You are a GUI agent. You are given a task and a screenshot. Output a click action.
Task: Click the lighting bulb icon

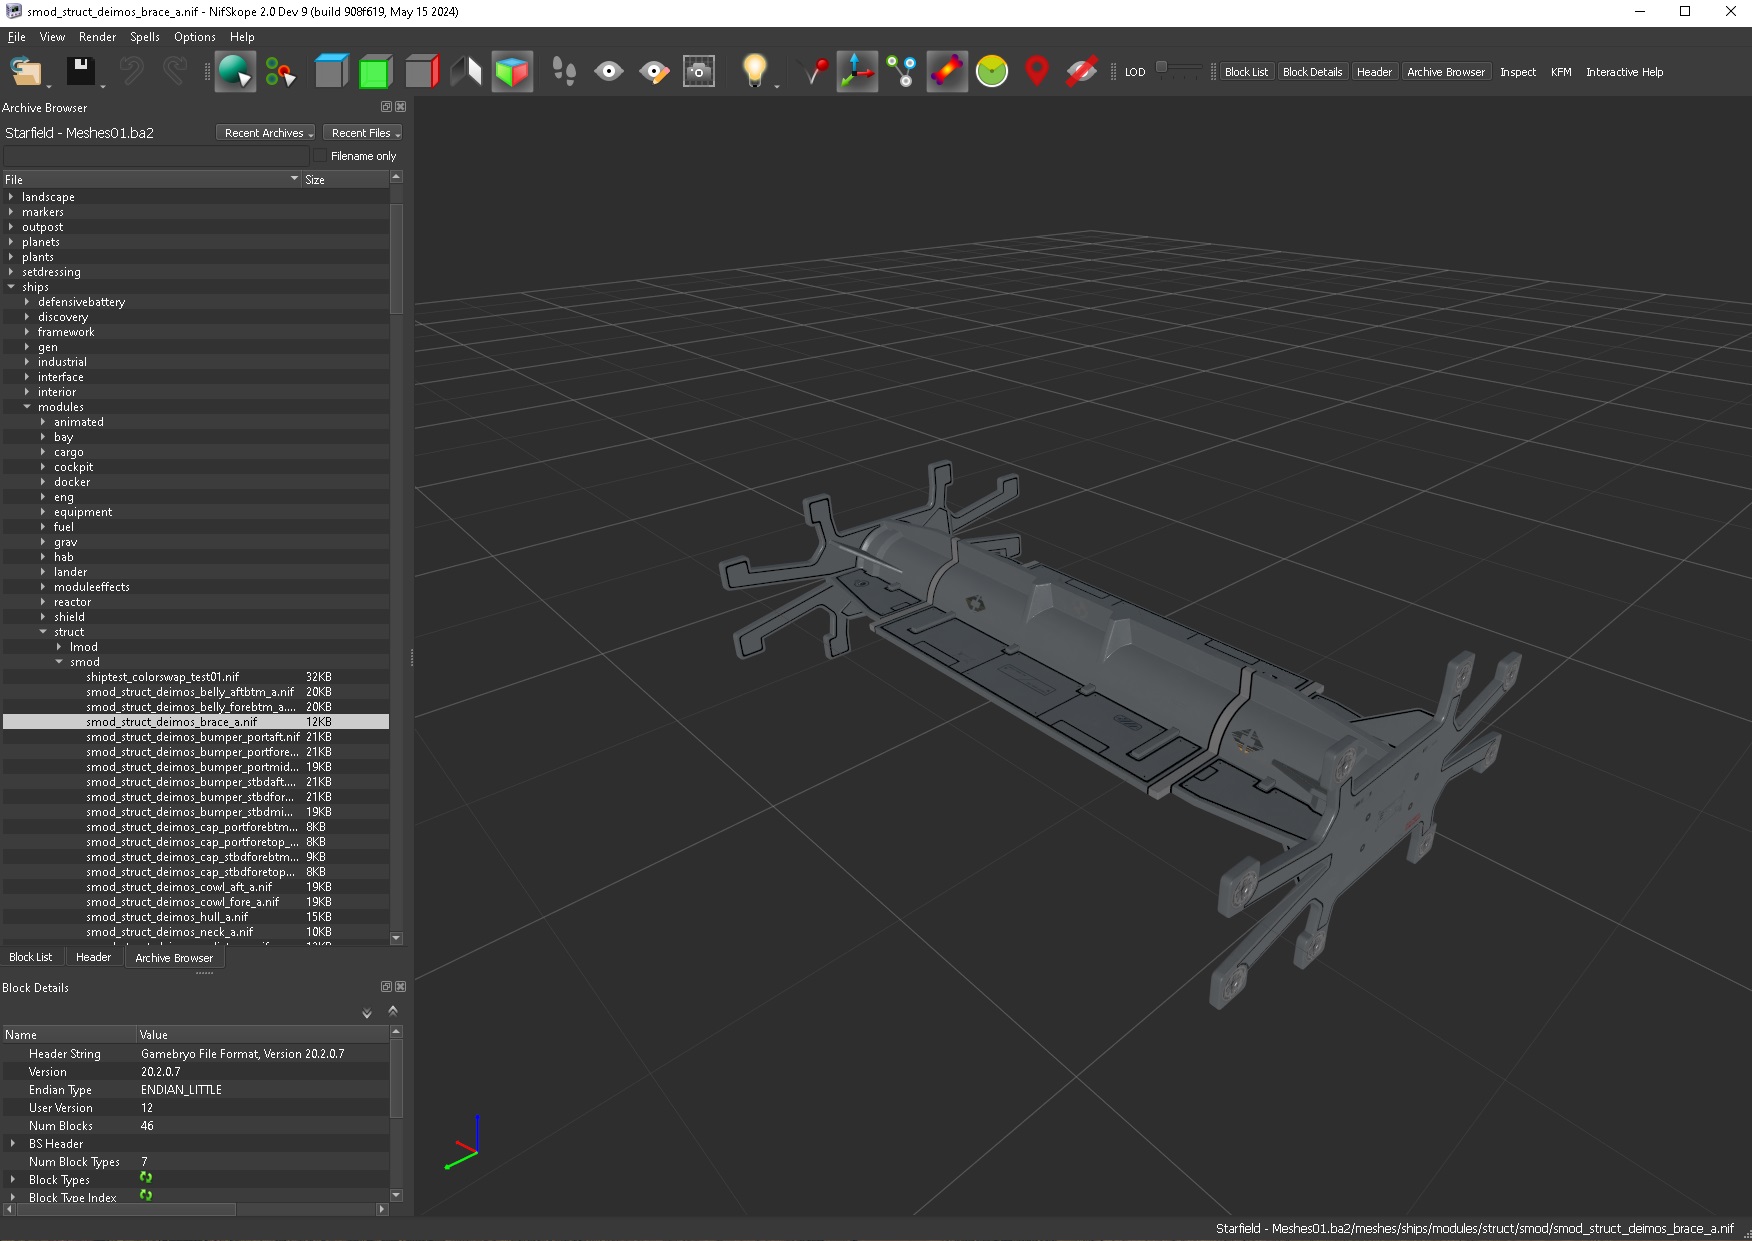[x=754, y=70]
